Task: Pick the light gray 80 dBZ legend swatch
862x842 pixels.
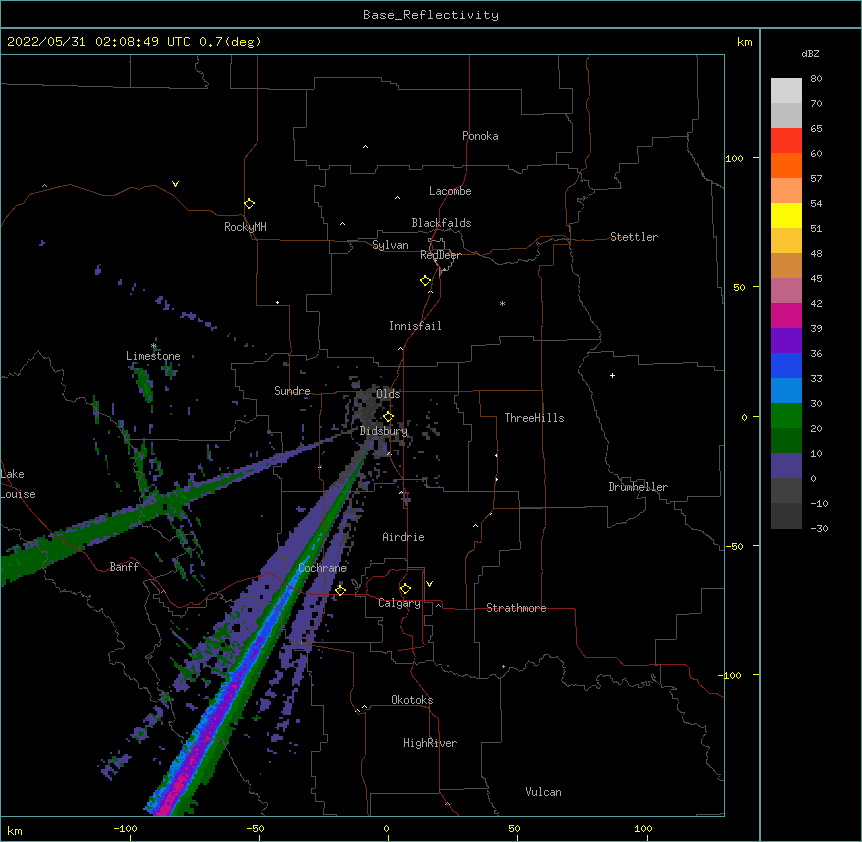Action: click(x=786, y=91)
